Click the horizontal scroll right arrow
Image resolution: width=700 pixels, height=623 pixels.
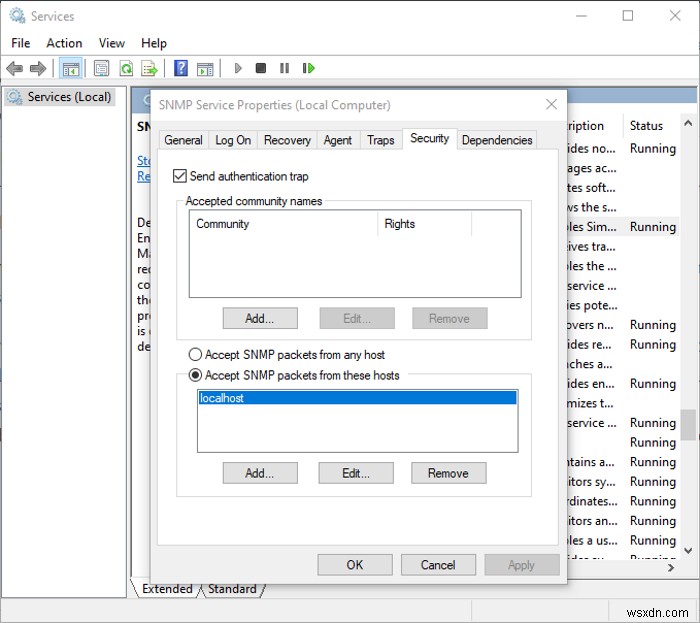click(671, 568)
